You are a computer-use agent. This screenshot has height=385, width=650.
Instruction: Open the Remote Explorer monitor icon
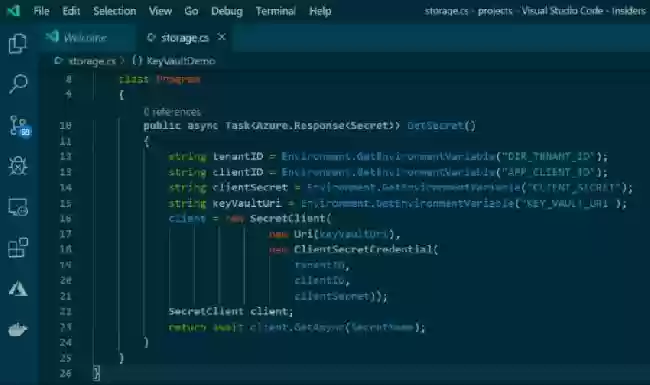pos(18,206)
